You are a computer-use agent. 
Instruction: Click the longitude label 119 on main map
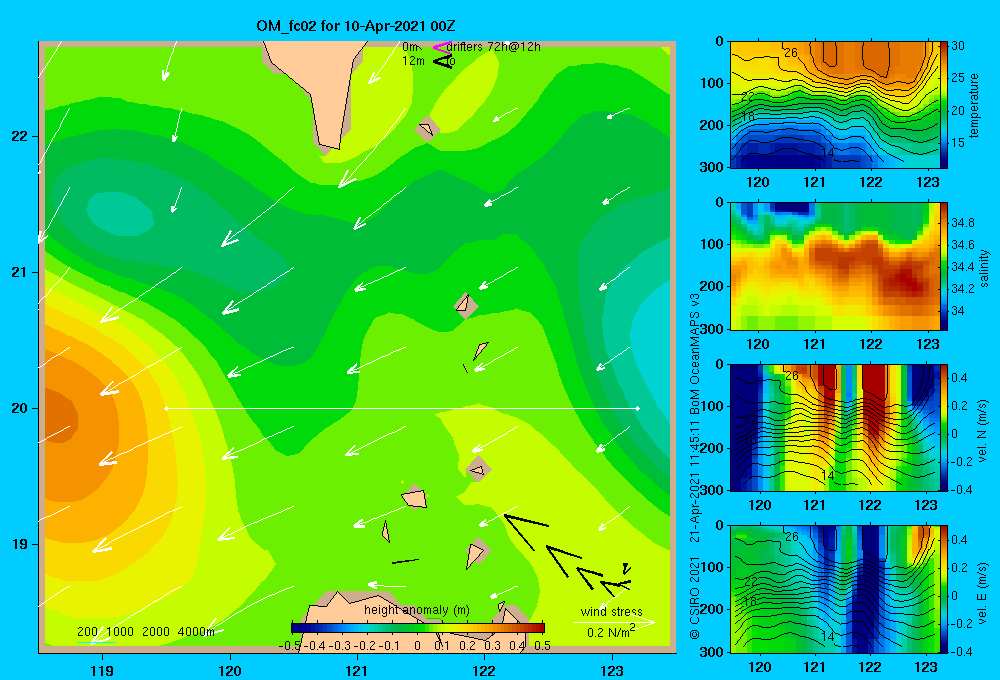click(102, 670)
